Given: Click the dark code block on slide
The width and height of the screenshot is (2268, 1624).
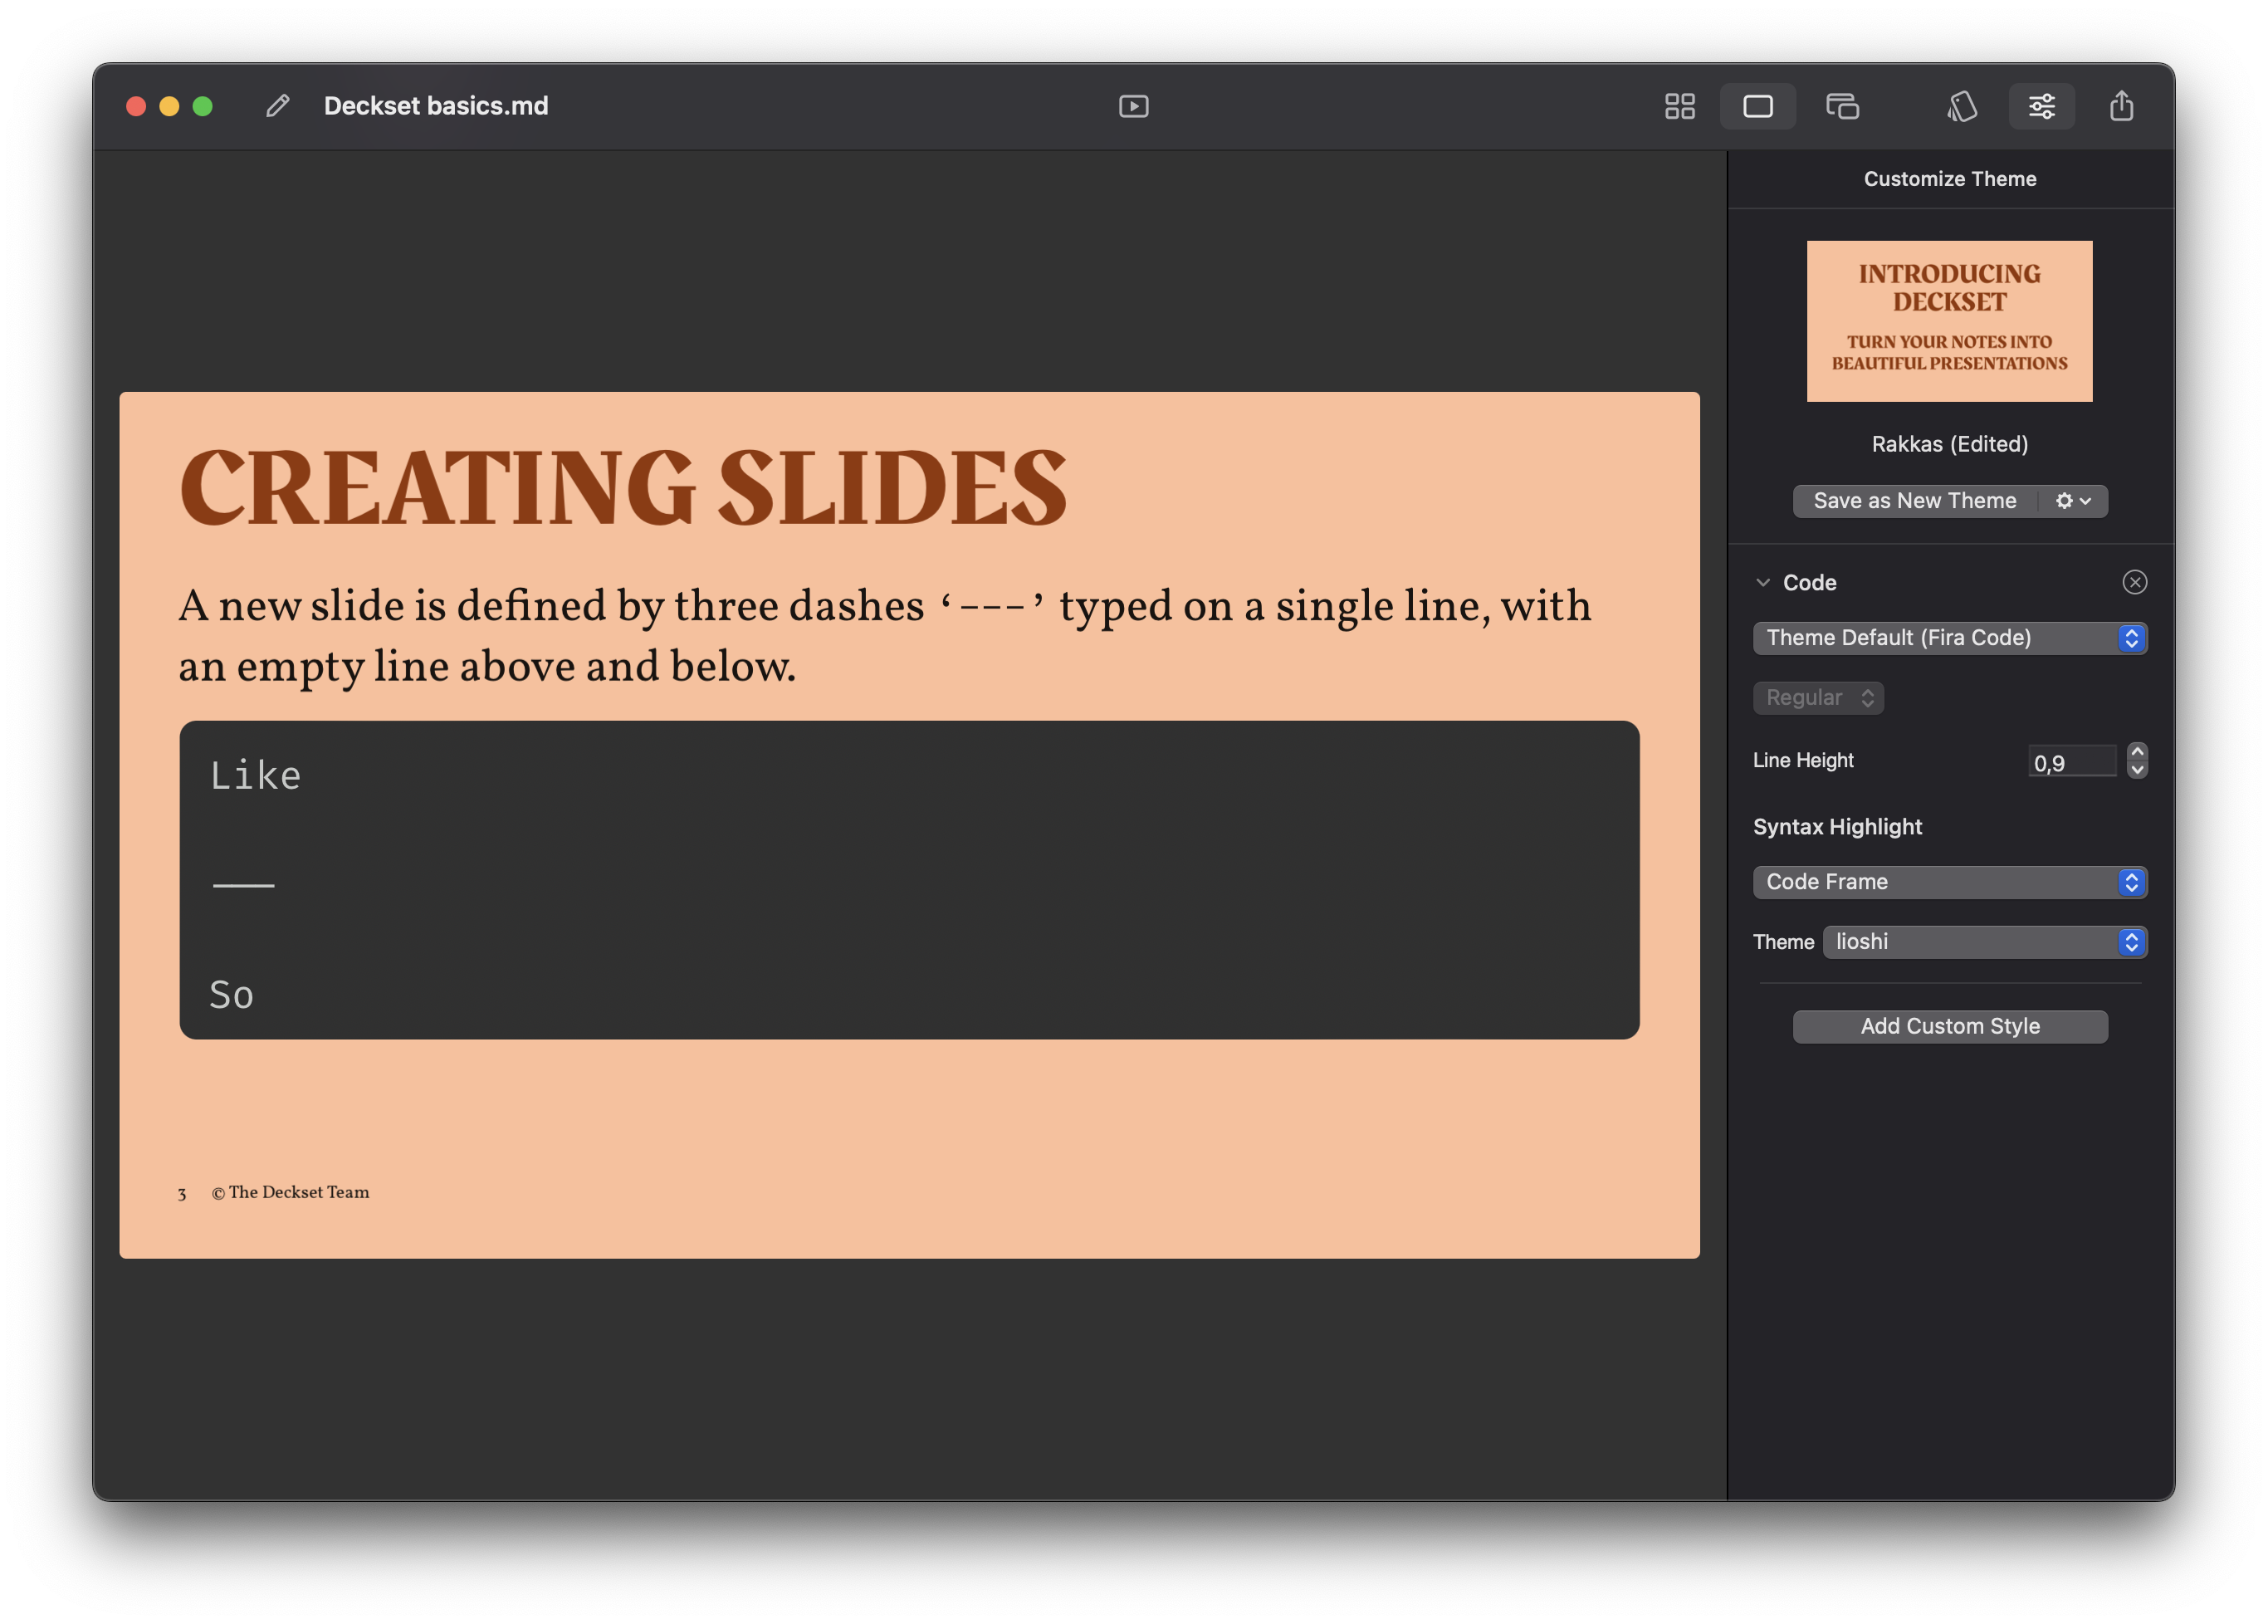Looking at the screenshot, I should coord(909,880).
